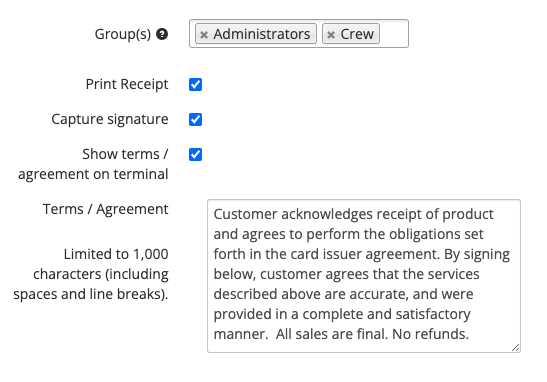Remove the Crew group tag
Image resolution: width=547 pixels, height=382 pixels.
tap(331, 35)
